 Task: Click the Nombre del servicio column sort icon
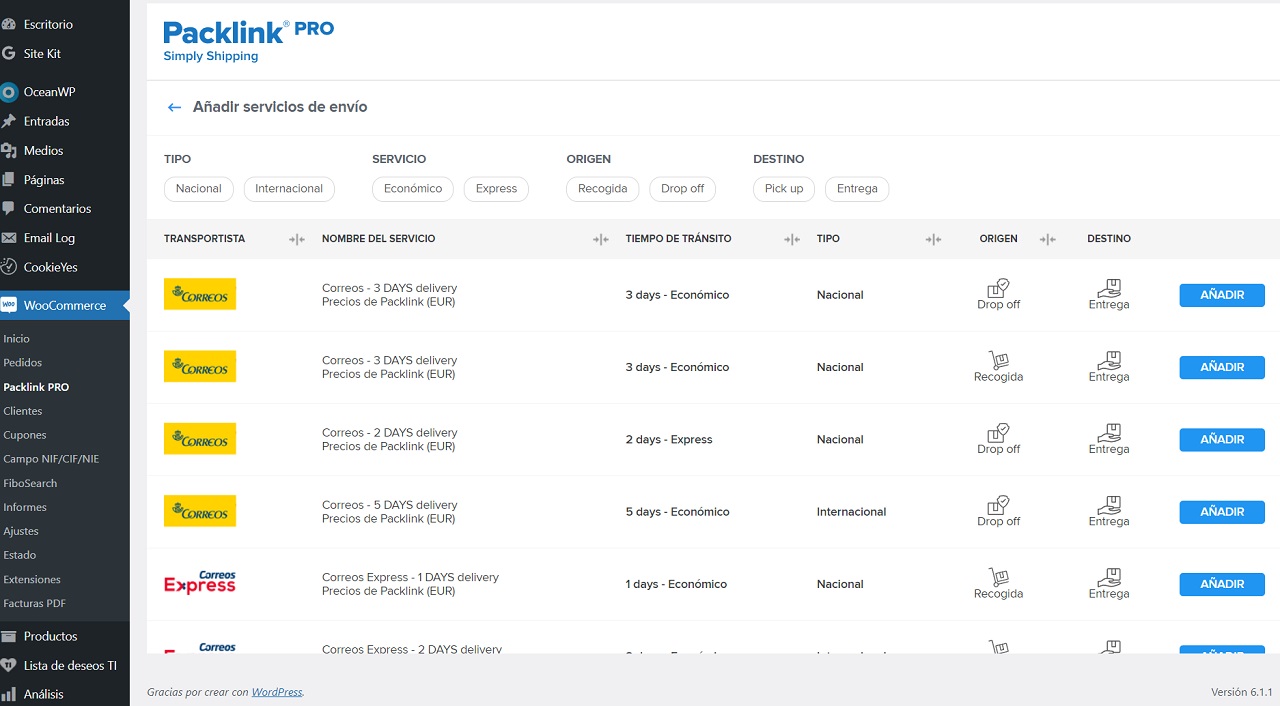click(x=600, y=239)
